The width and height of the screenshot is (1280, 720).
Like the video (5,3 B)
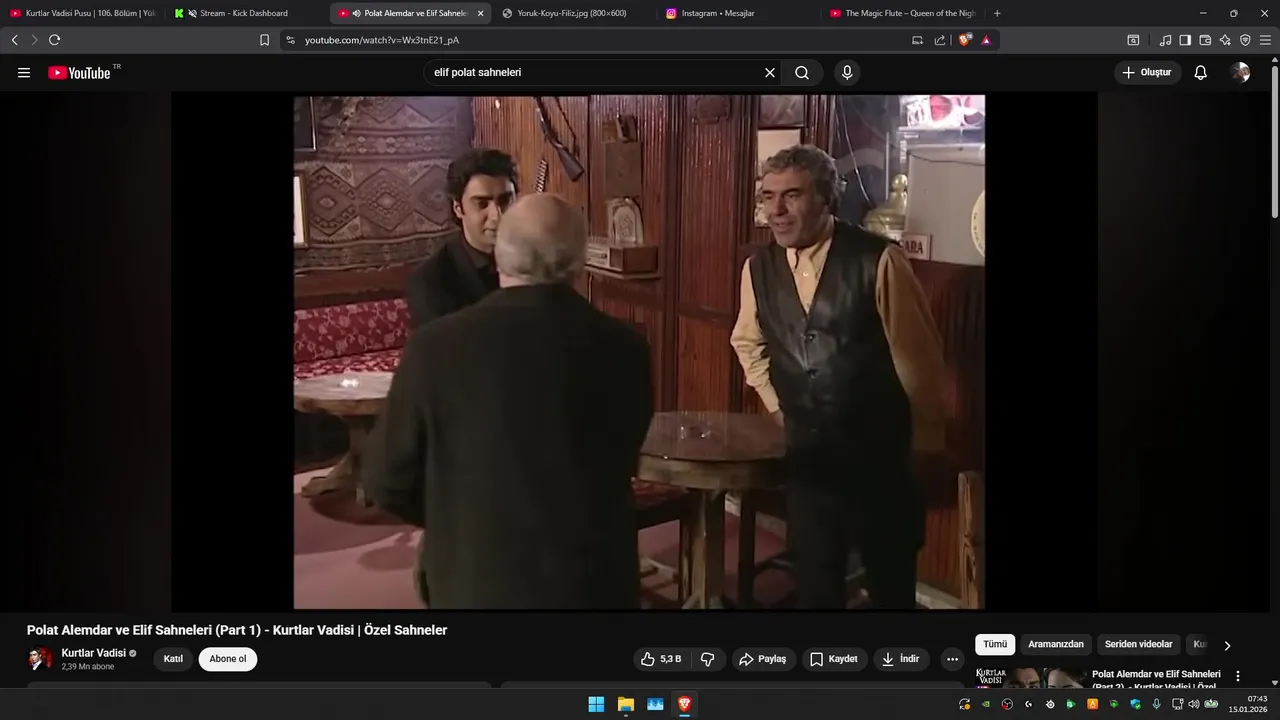[x=661, y=659]
